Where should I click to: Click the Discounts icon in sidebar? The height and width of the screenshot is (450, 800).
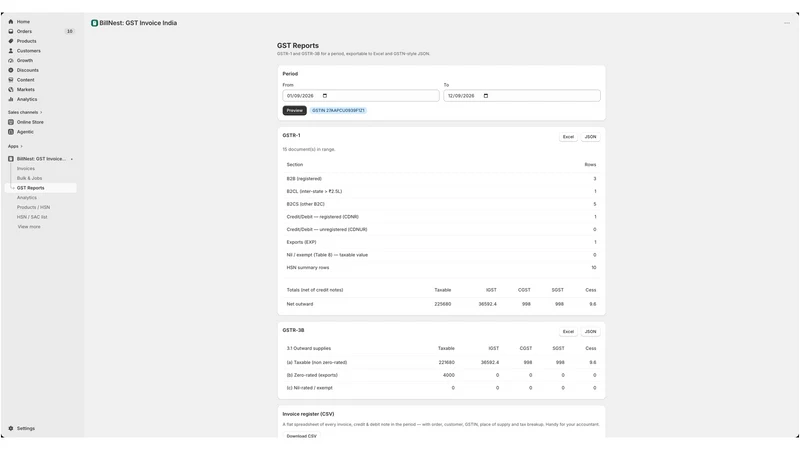11,70
